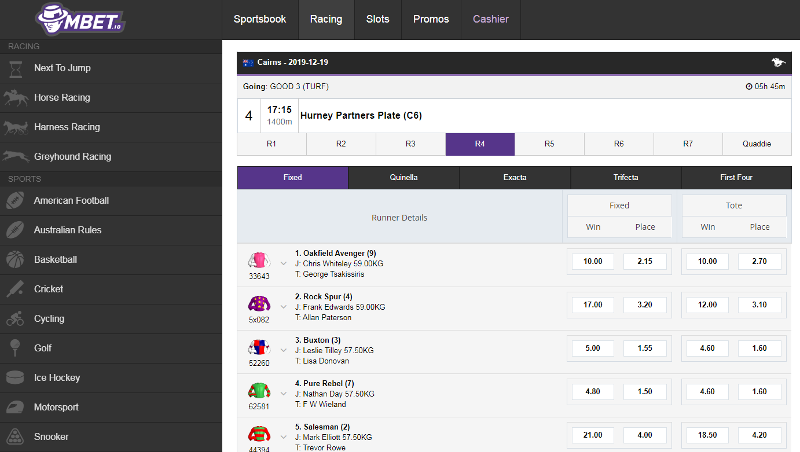Select the active R4 race tab

480,144
